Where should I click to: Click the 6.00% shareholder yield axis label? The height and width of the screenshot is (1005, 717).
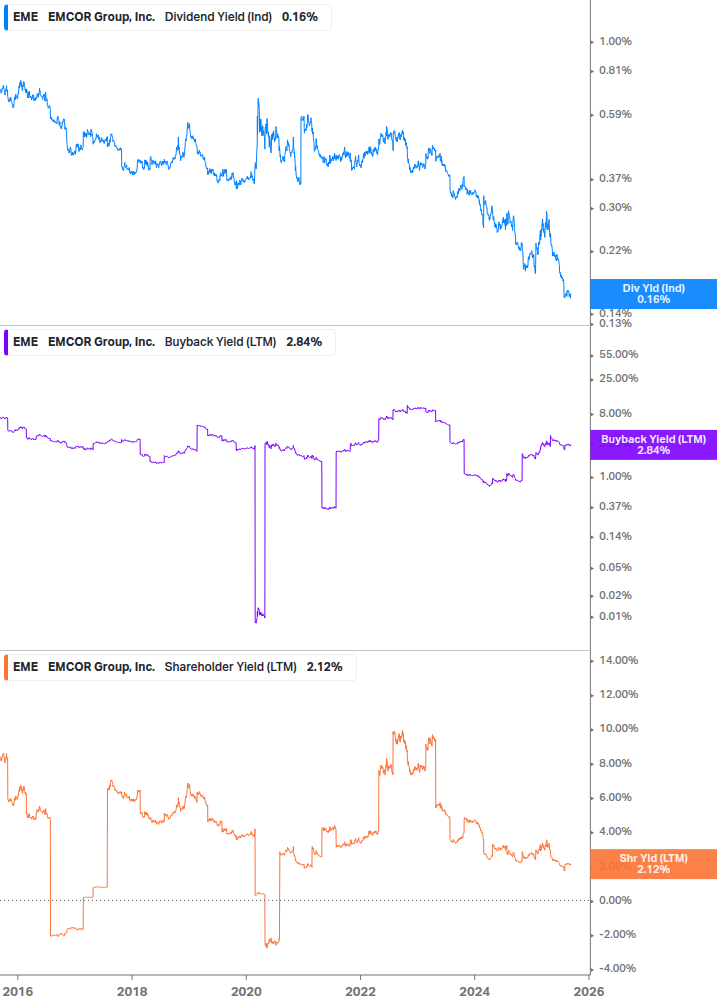(615, 798)
